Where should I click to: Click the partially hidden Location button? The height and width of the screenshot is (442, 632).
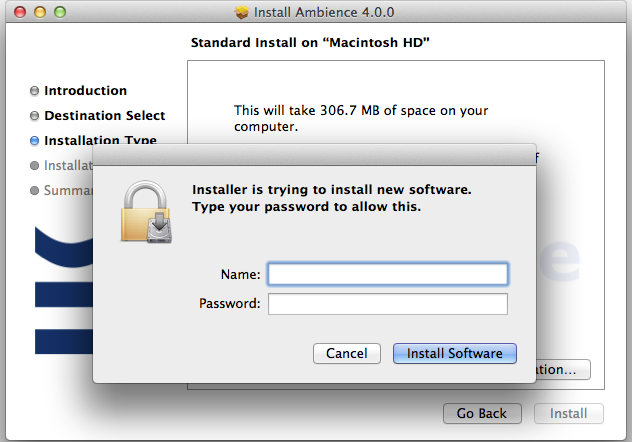coord(563,369)
